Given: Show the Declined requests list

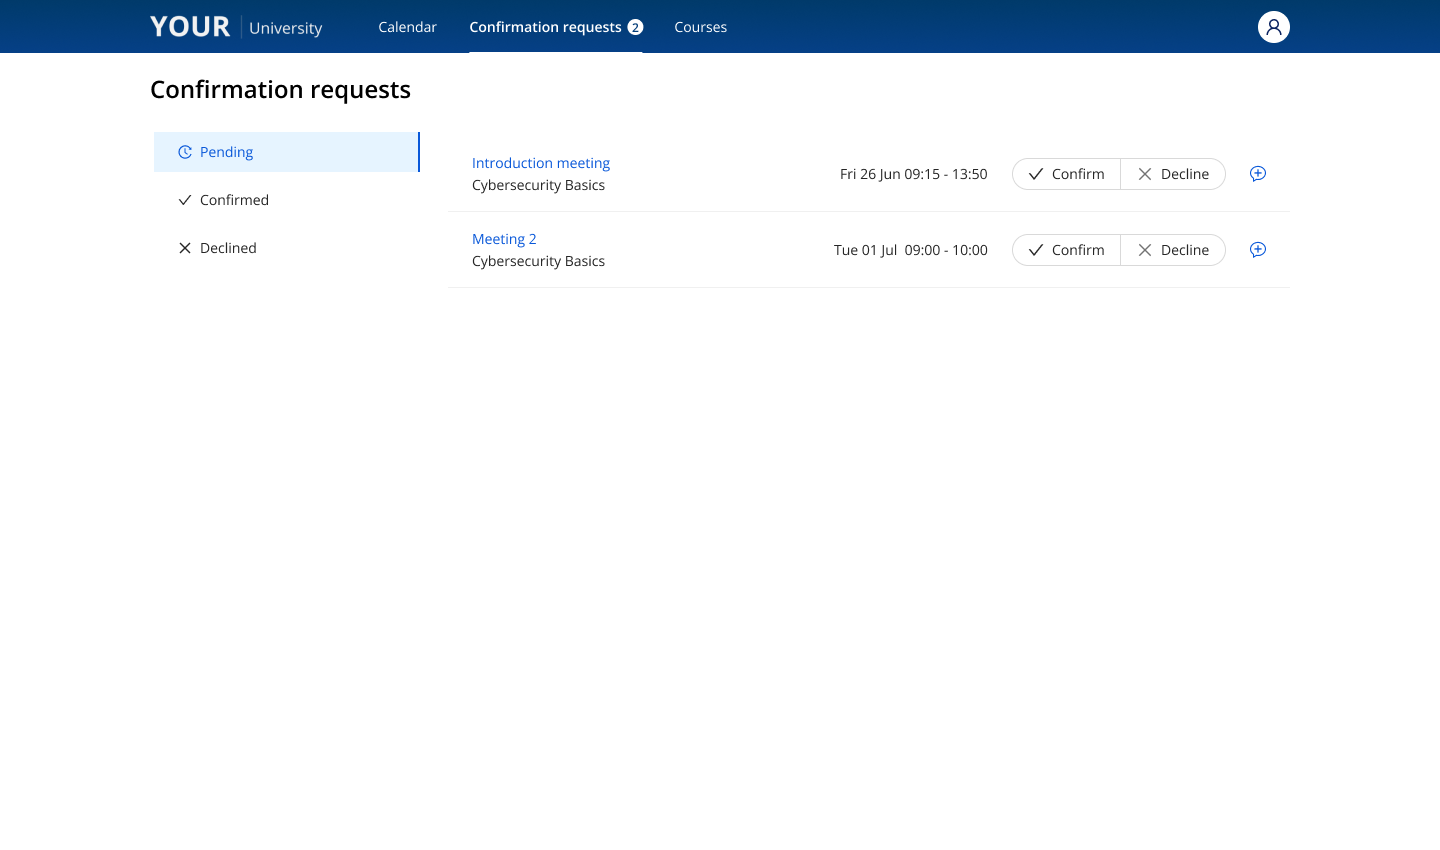Looking at the screenshot, I should click(x=287, y=248).
